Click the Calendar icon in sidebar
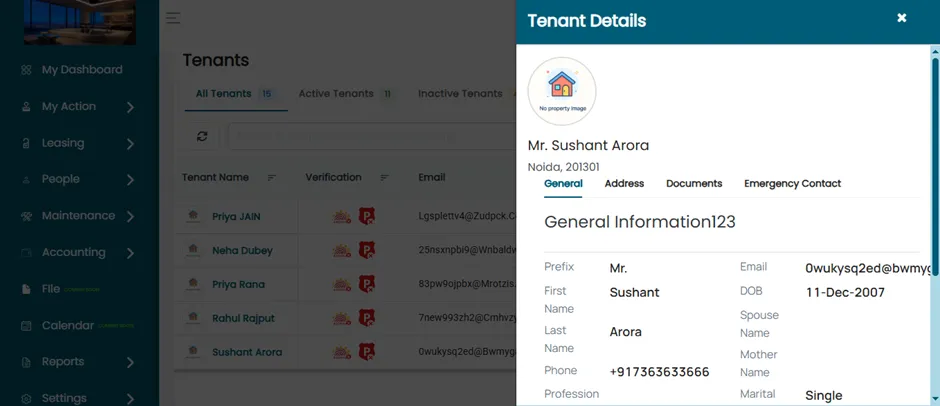Screen dimensions: 940x406 (26, 326)
